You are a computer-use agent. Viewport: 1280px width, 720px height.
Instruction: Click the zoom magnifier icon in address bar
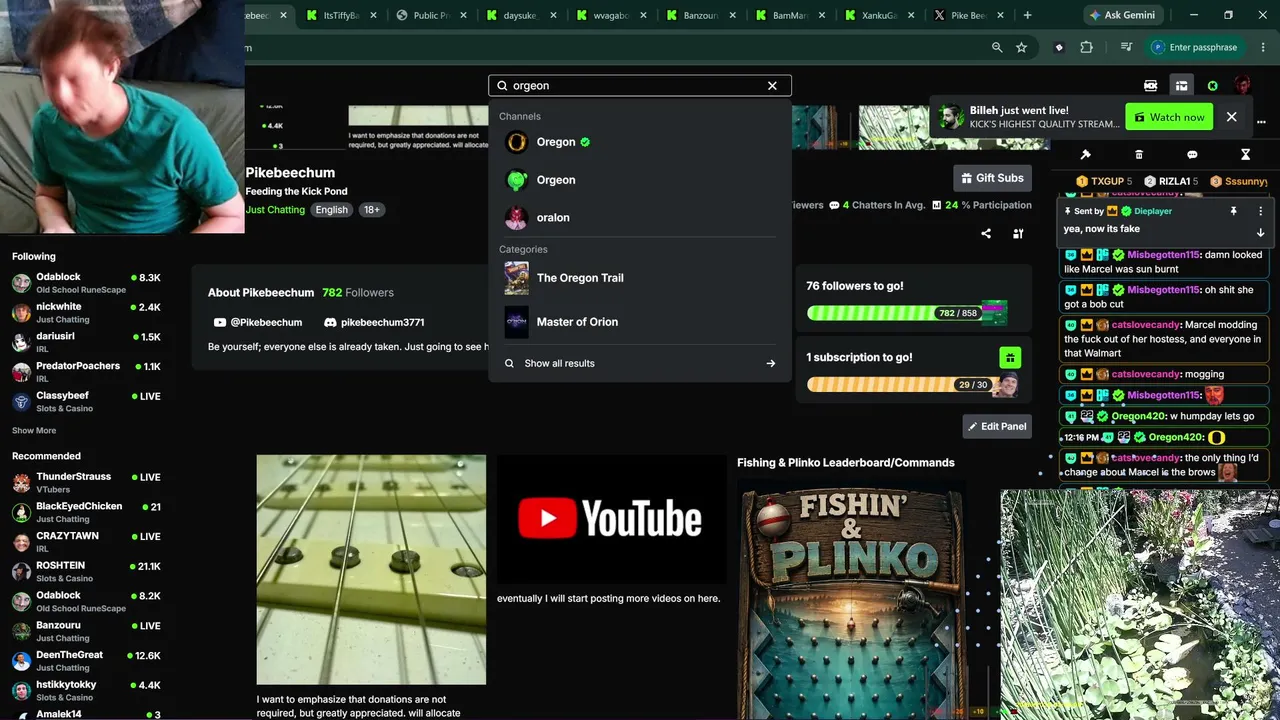coord(997,47)
